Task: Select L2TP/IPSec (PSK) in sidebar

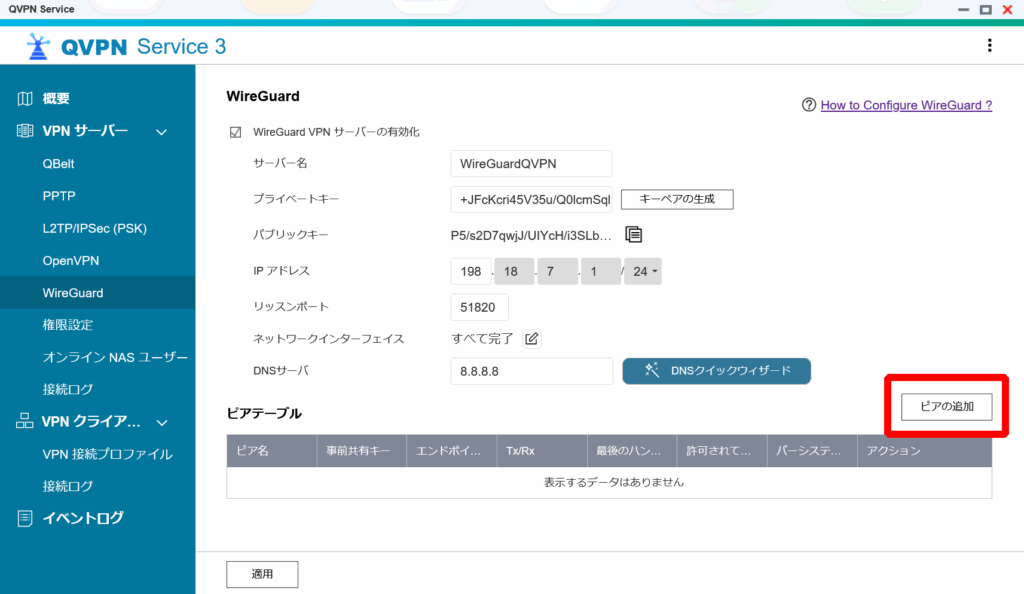Action: (94, 228)
